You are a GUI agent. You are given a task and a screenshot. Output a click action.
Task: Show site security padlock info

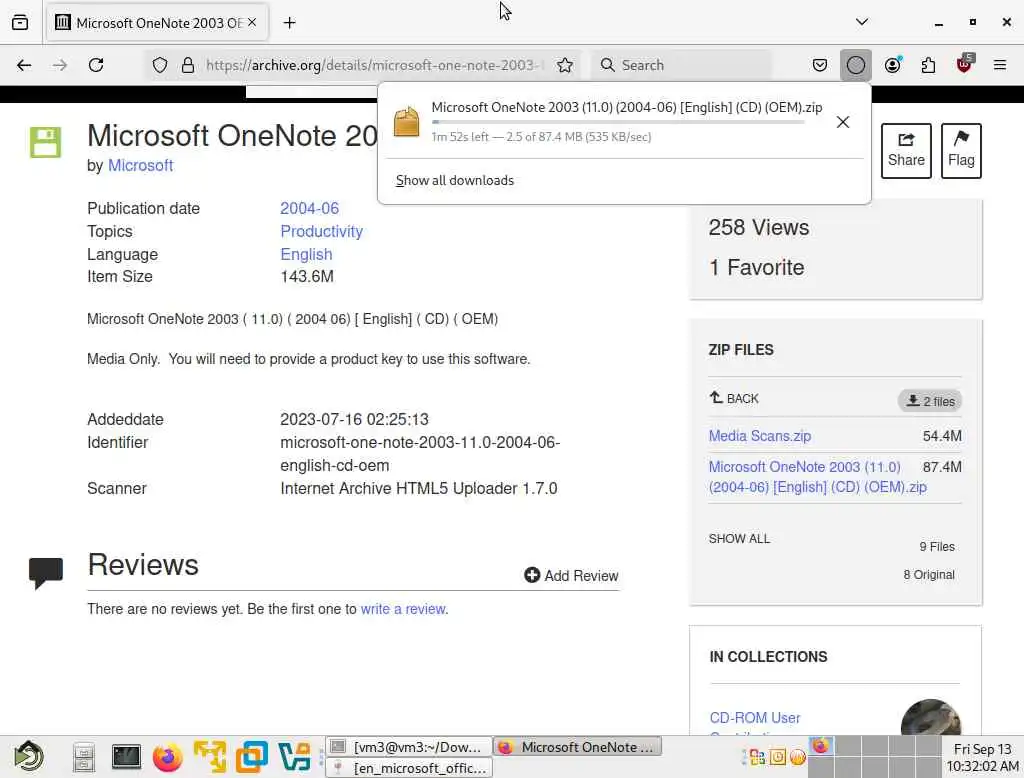point(188,65)
